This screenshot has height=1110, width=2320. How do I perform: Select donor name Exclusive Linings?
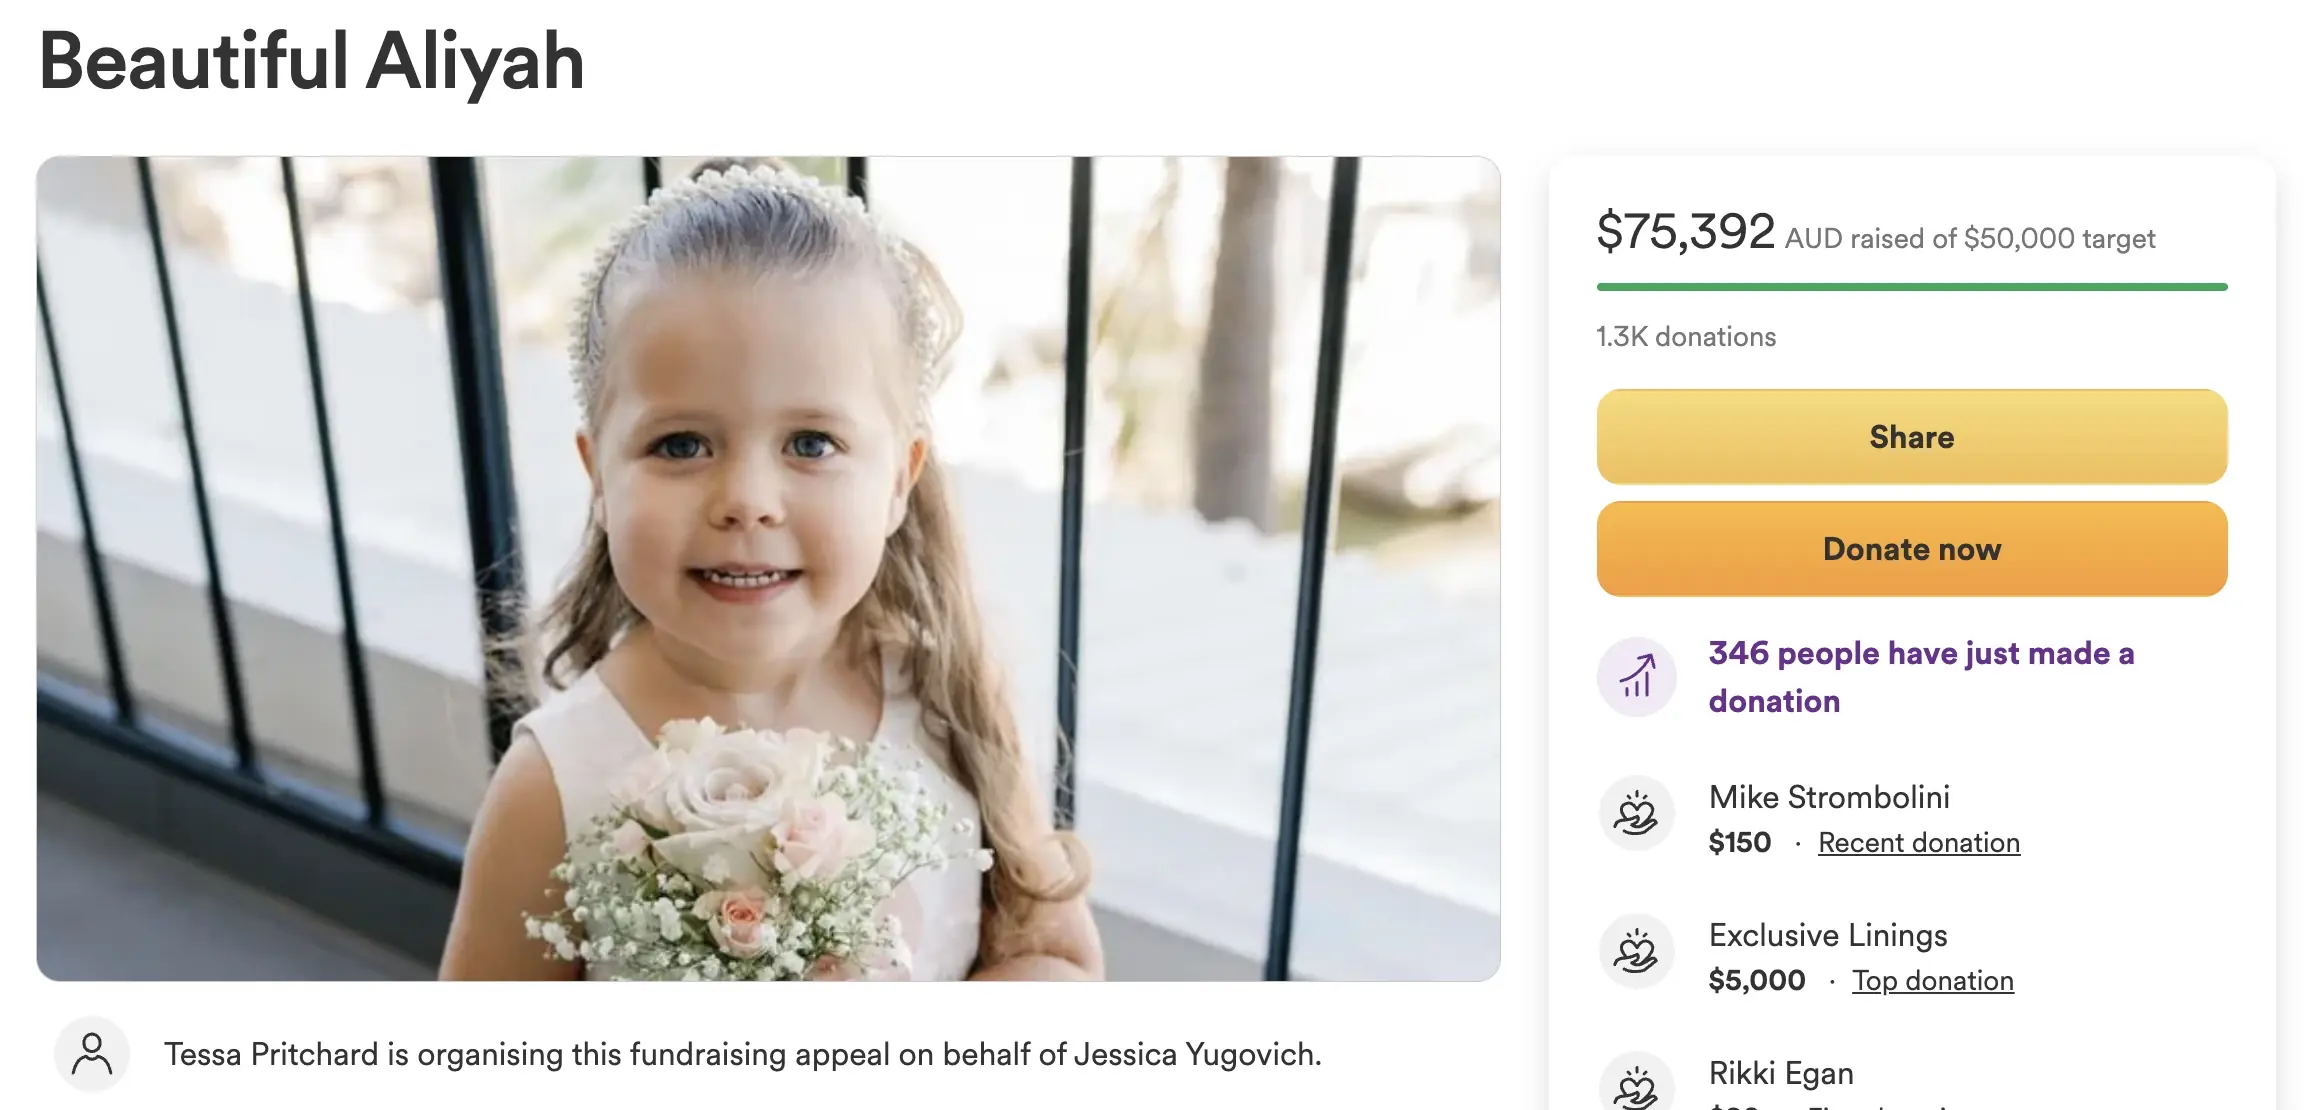[x=1828, y=935]
